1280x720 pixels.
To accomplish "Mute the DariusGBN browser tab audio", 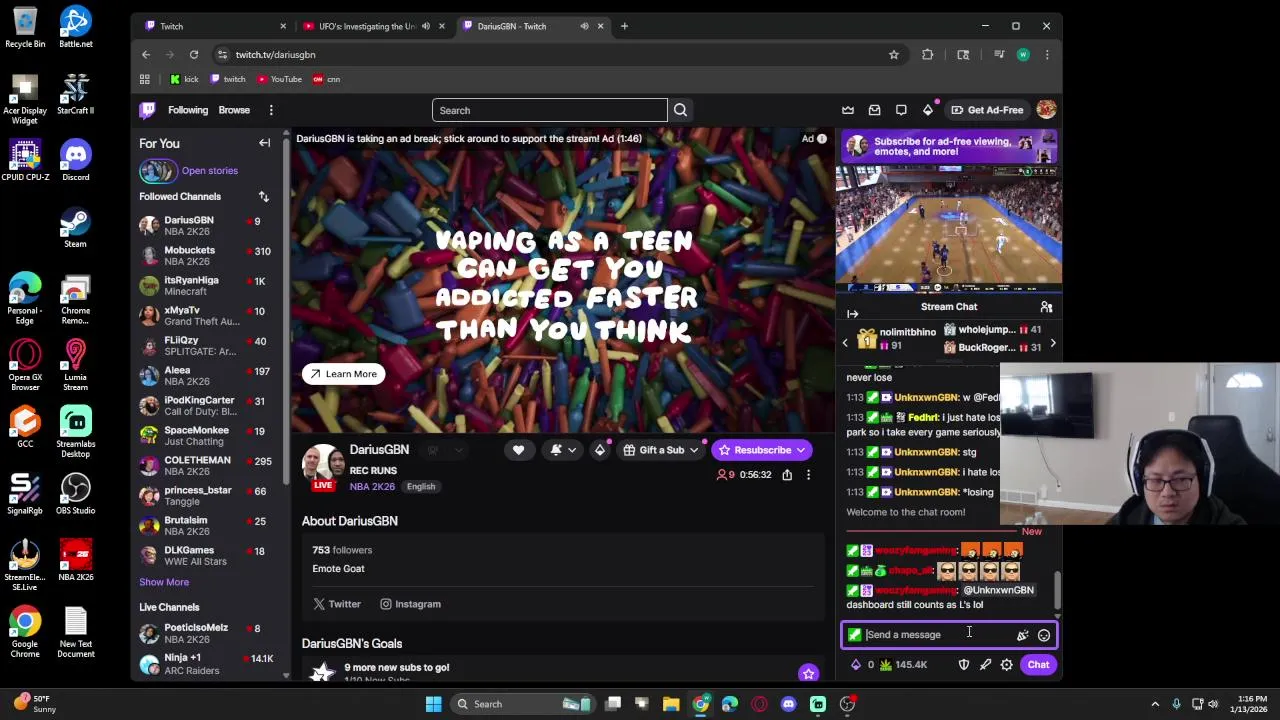I will (584, 26).
